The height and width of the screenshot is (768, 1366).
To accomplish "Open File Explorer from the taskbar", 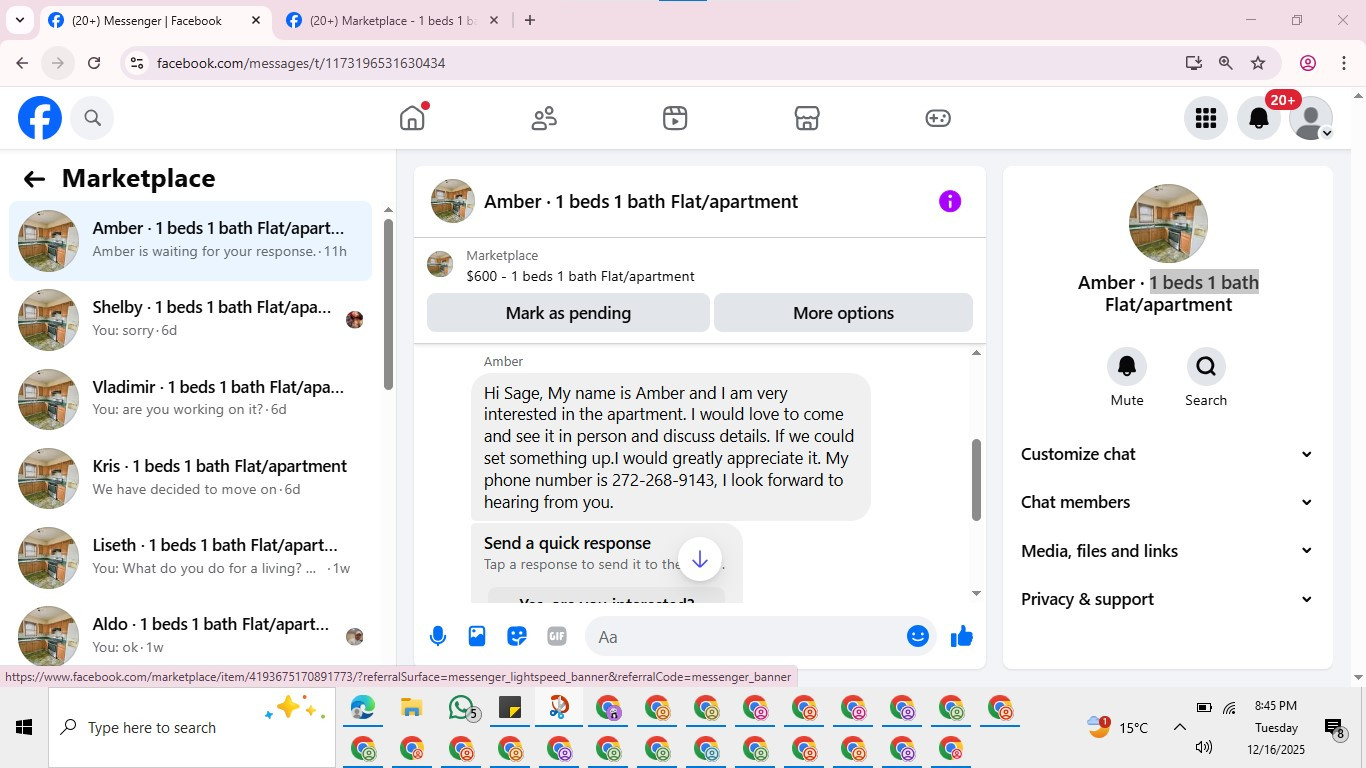I will 412,709.
